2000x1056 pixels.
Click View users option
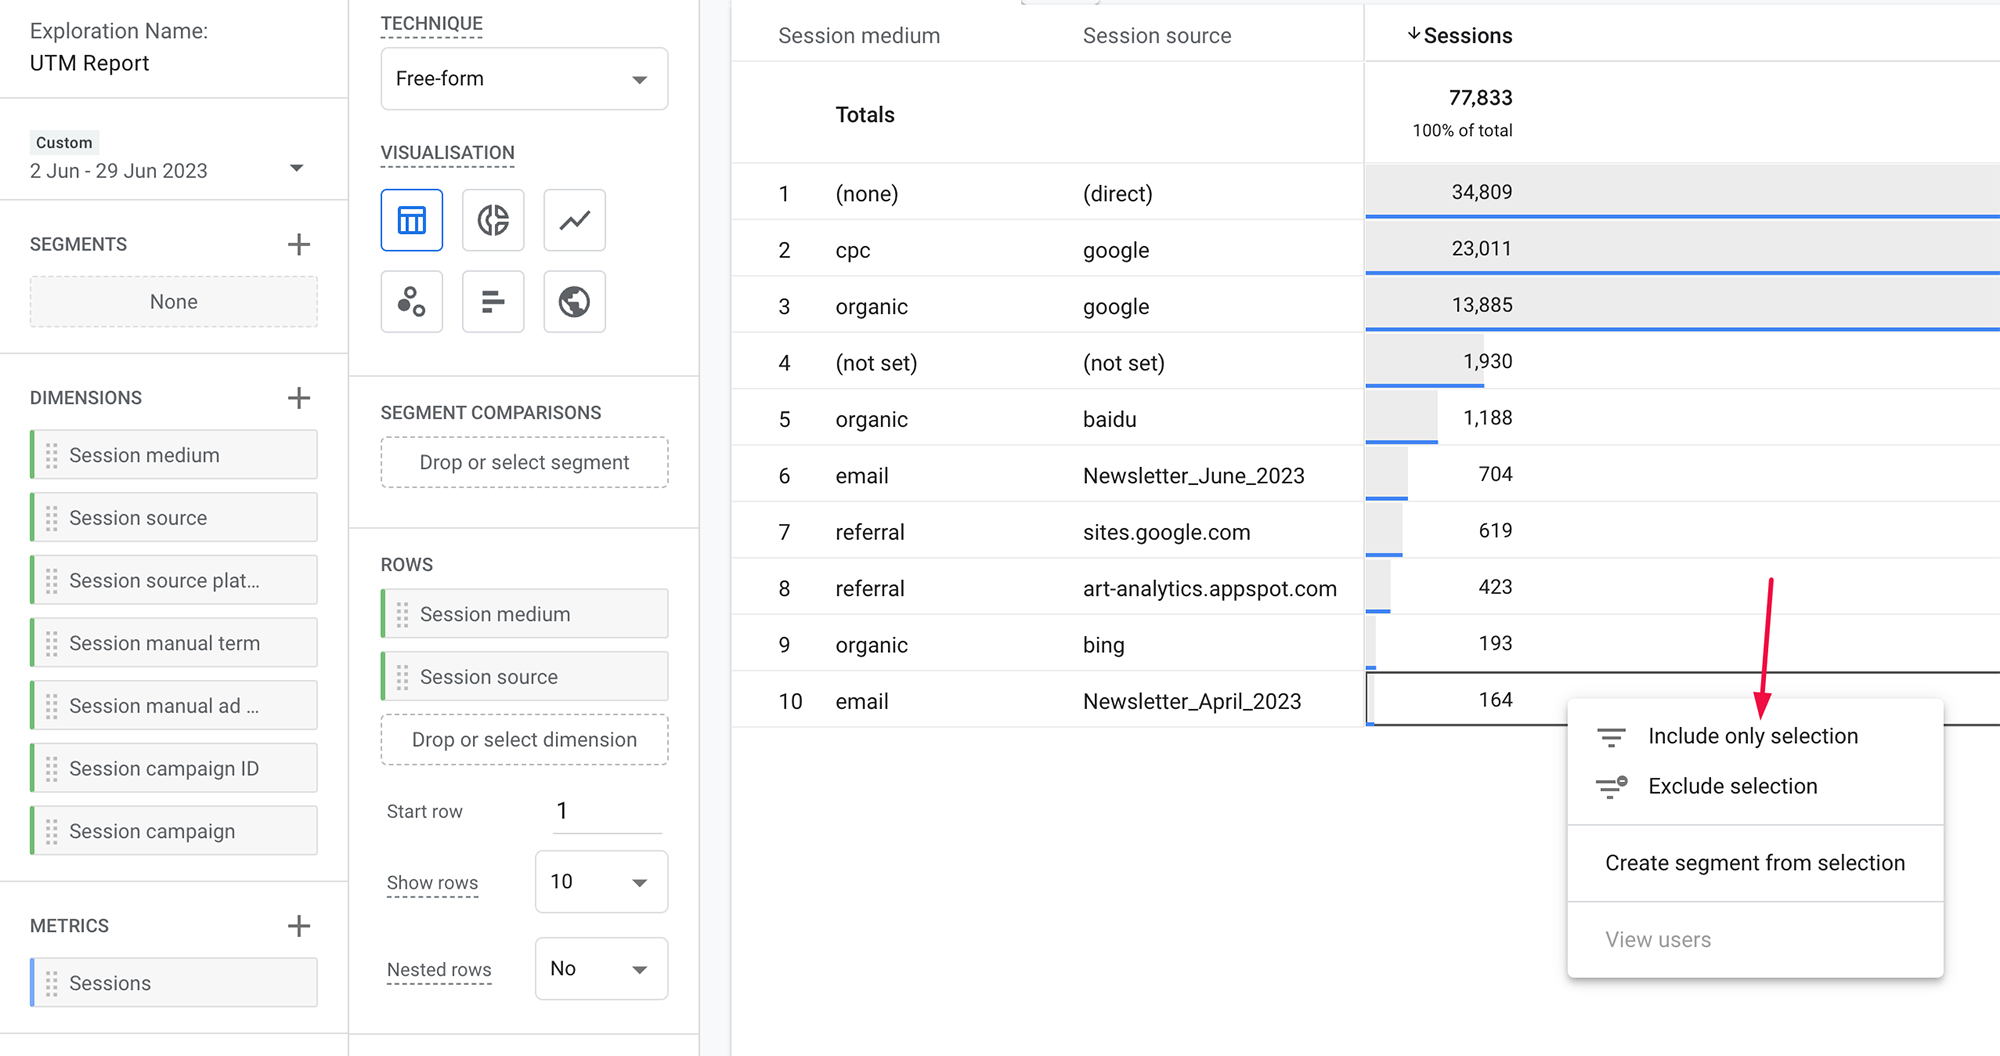click(1657, 939)
